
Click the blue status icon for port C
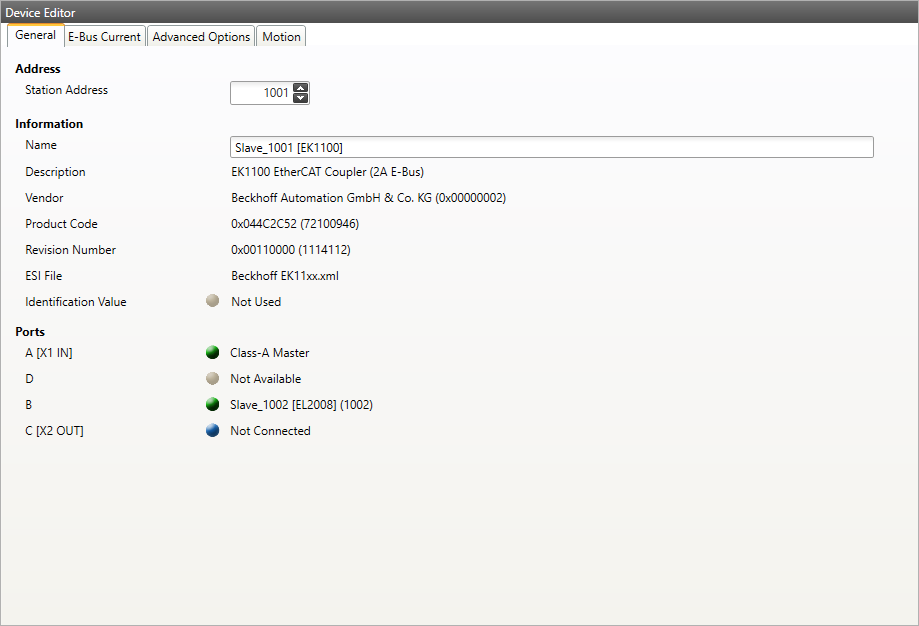pyautogui.click(x=212, y=431)
